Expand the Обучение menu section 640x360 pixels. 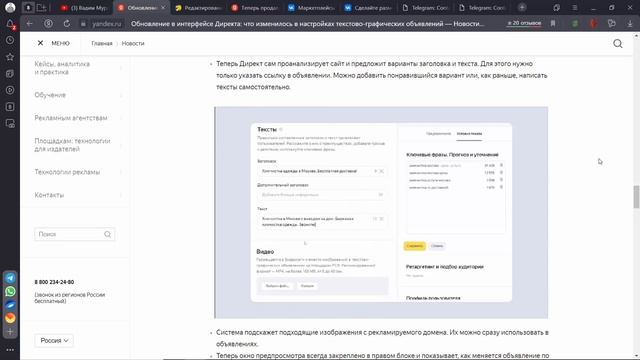pos(78,95)
